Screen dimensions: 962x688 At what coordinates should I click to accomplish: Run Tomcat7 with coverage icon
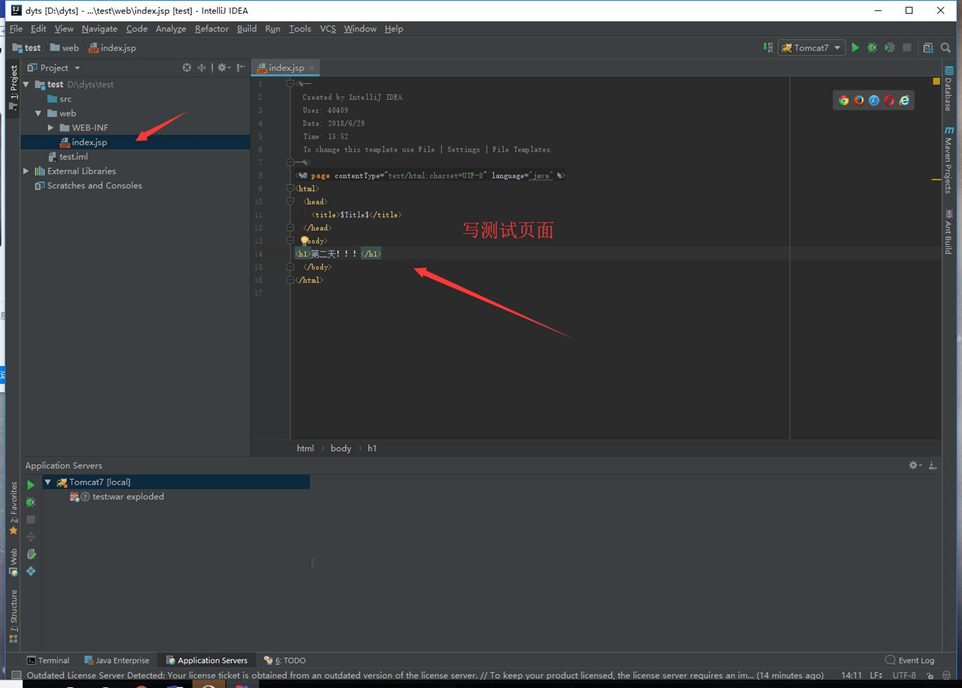(x=890, y=47)
